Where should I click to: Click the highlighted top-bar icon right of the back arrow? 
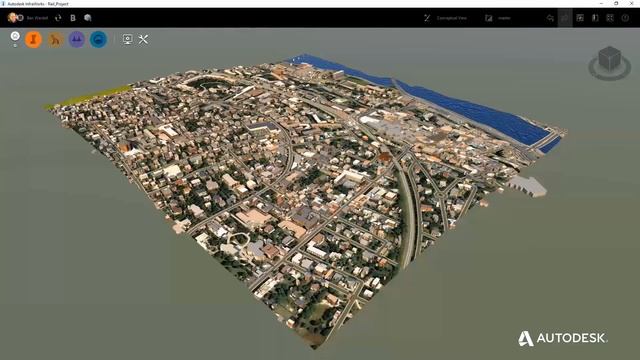(x=565, y=18)
